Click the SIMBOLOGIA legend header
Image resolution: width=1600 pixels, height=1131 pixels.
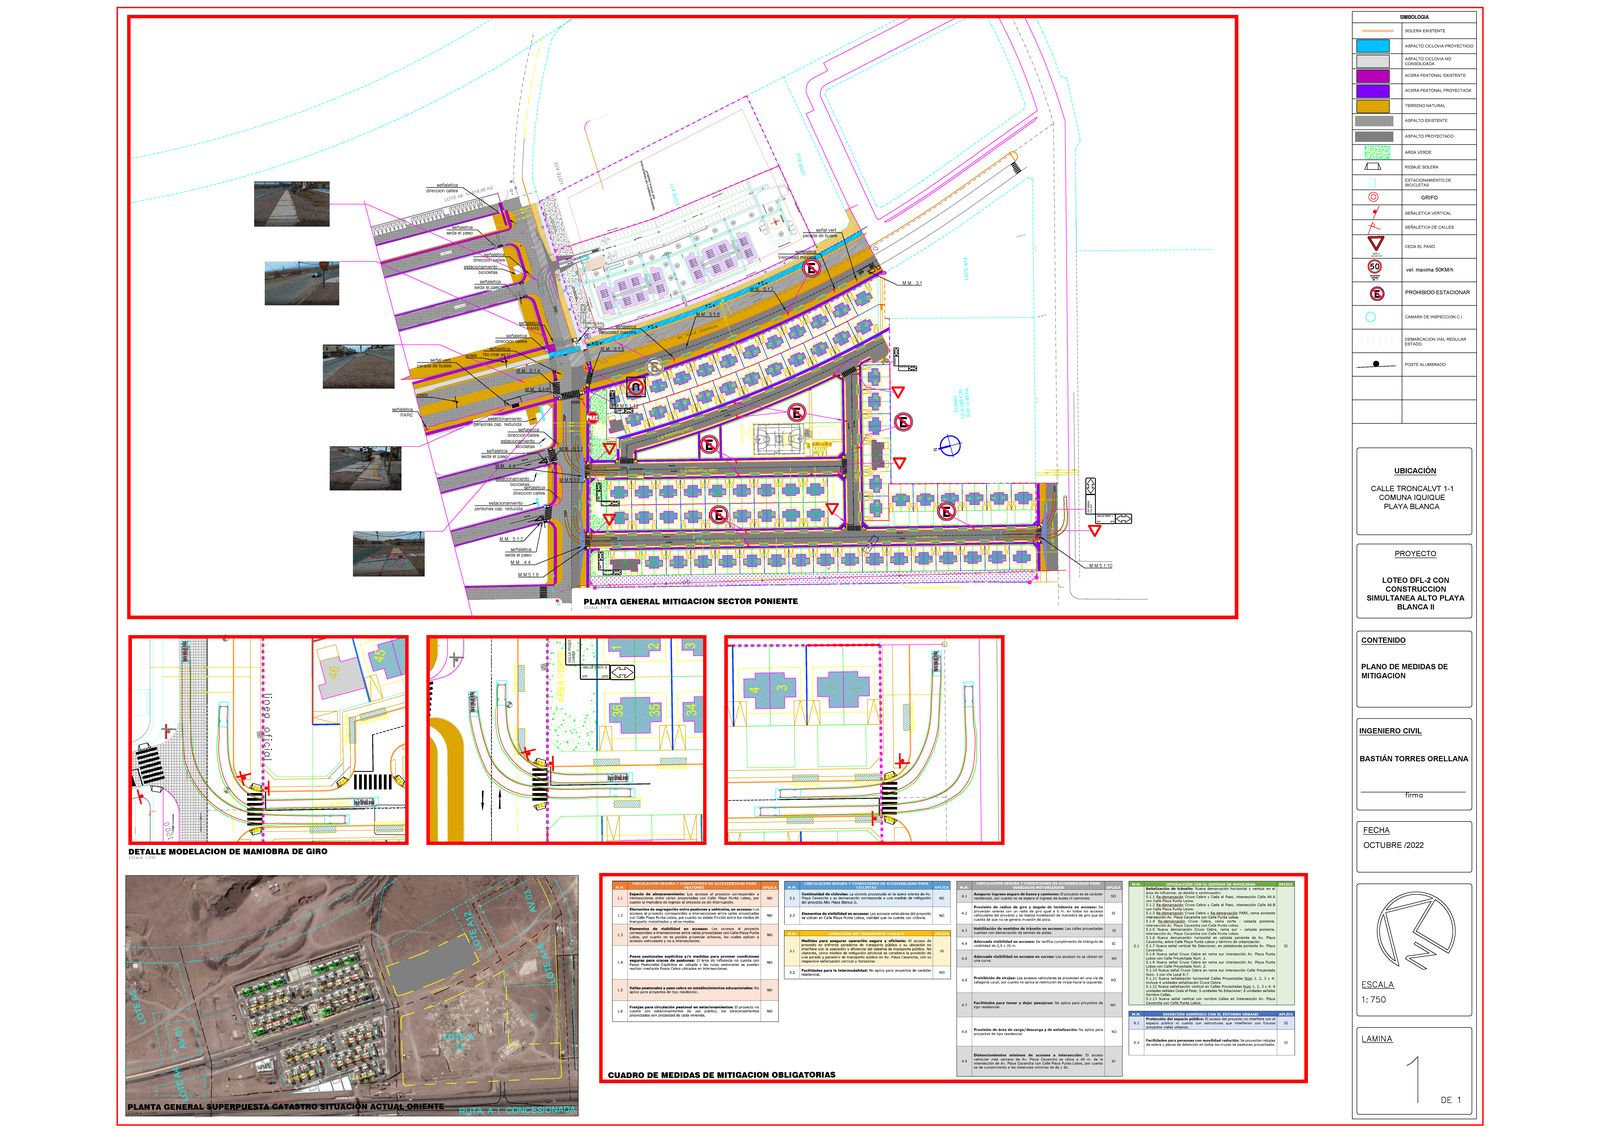tap(1414, 17)
